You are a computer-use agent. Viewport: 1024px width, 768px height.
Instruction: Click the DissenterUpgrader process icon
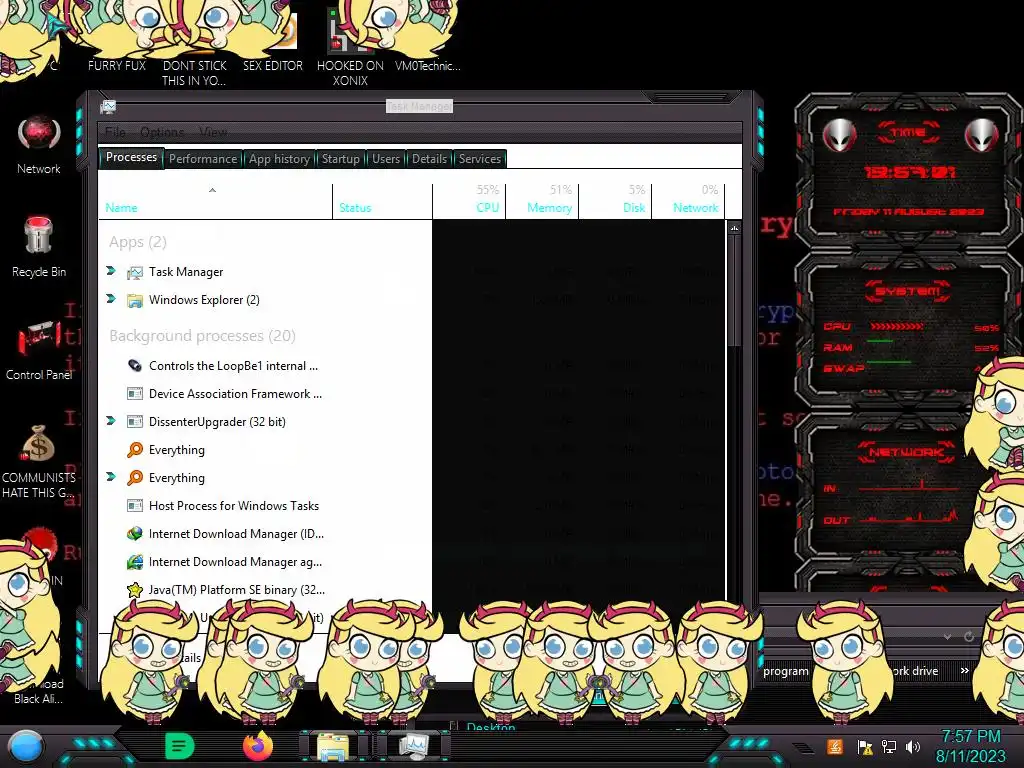point(135,422)
